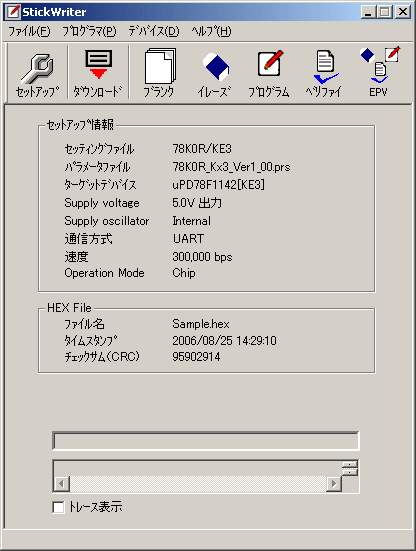The image size is (416, 551).
Task: Open the ヘルプ(H) menu
Action: pos(212,32)
